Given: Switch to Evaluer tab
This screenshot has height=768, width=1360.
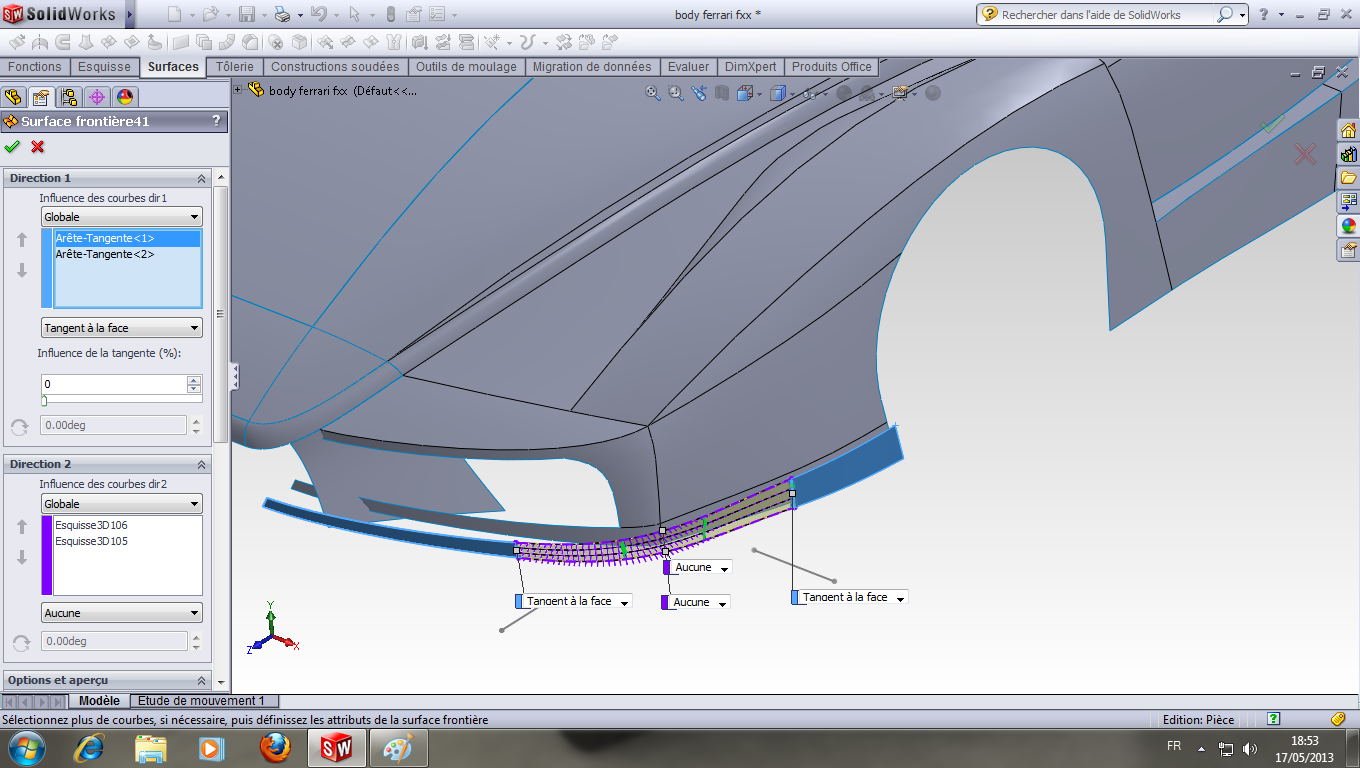Looking at the screenshot, I should tap(688, 67).
